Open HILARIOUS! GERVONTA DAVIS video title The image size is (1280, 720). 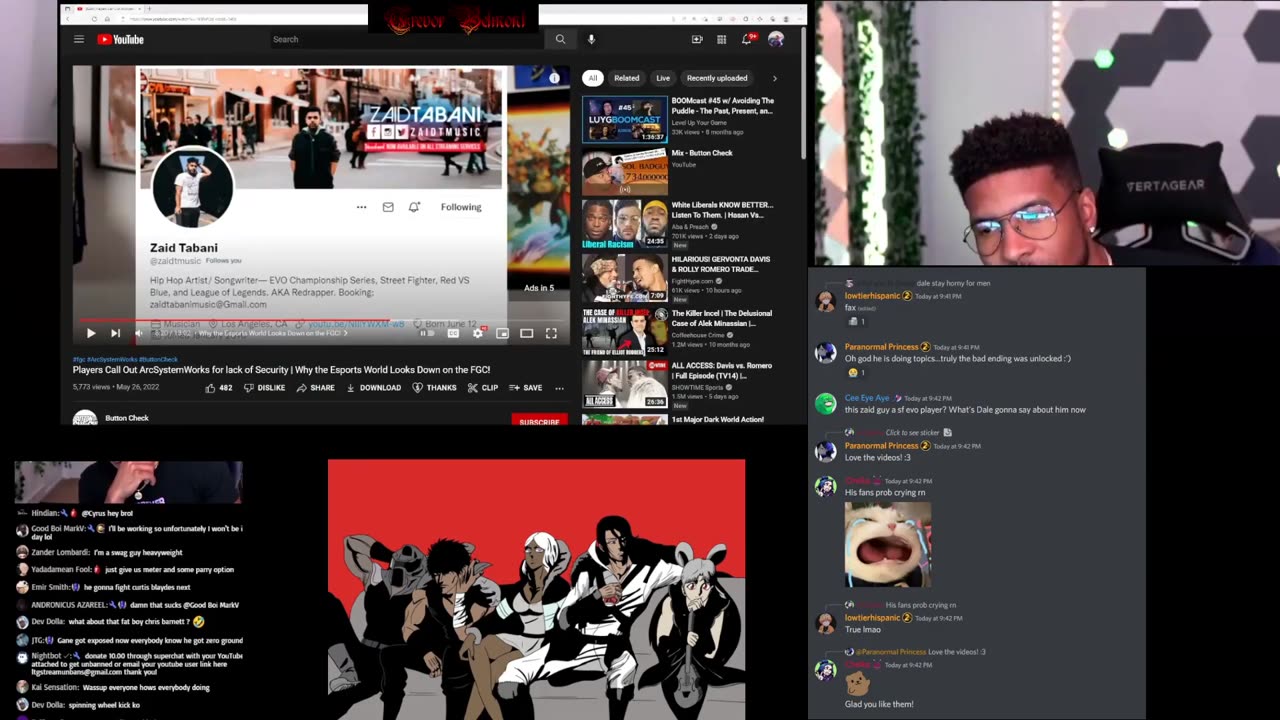pos(721,264)
